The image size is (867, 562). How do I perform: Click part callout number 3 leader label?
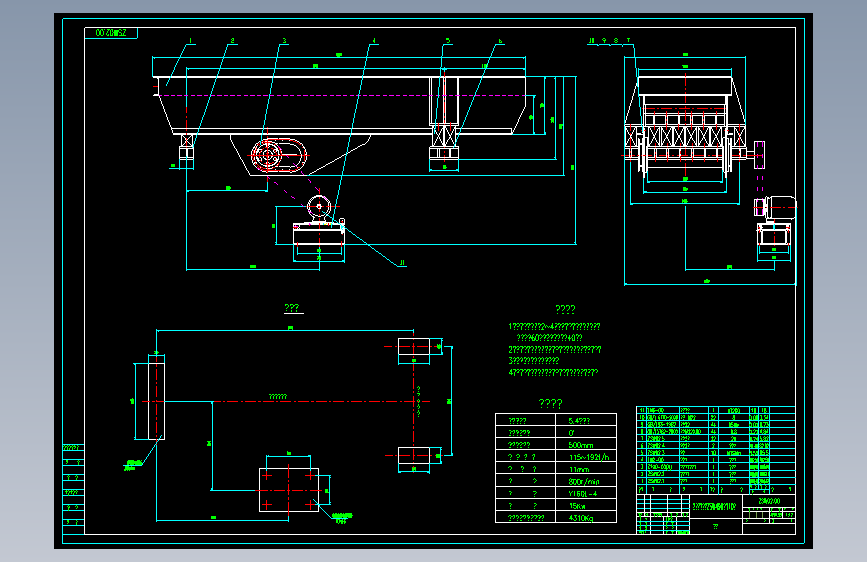[284, 41]
